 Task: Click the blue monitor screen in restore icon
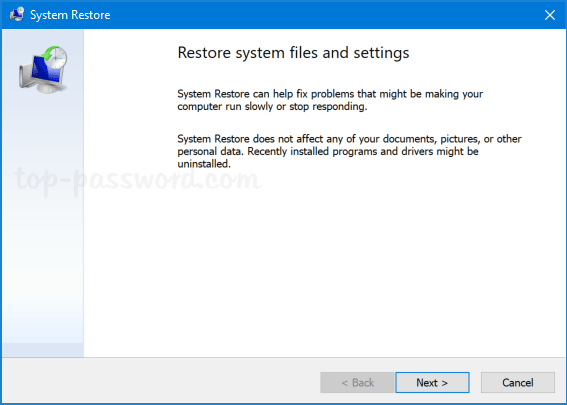[x=45, y=71]
